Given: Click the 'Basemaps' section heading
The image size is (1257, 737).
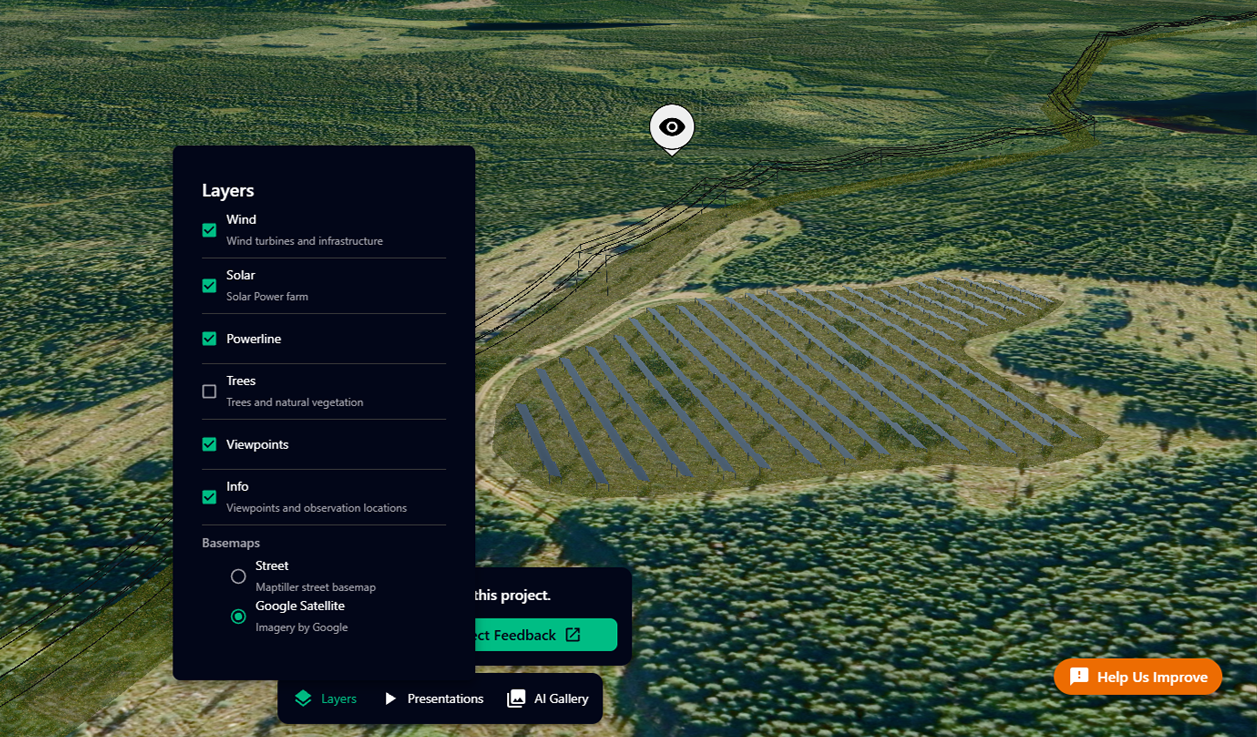Looking at the screenshot, I should click(x=231, y=543).
